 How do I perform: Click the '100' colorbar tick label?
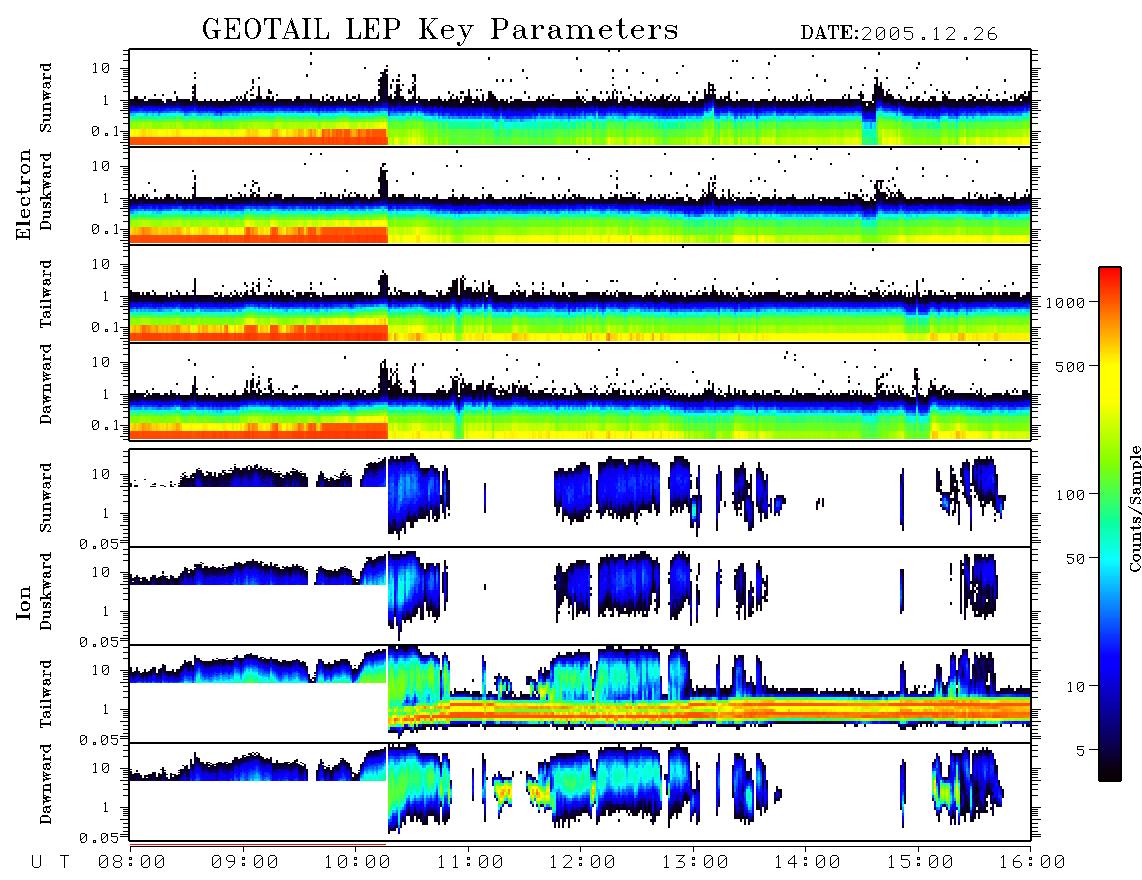pos(1070,495)
